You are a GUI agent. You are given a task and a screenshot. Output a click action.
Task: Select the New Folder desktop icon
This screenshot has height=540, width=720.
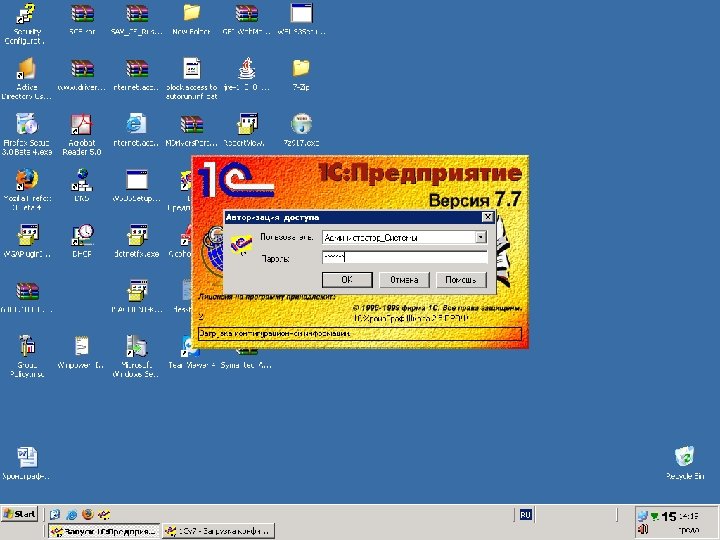coord(191,18)
